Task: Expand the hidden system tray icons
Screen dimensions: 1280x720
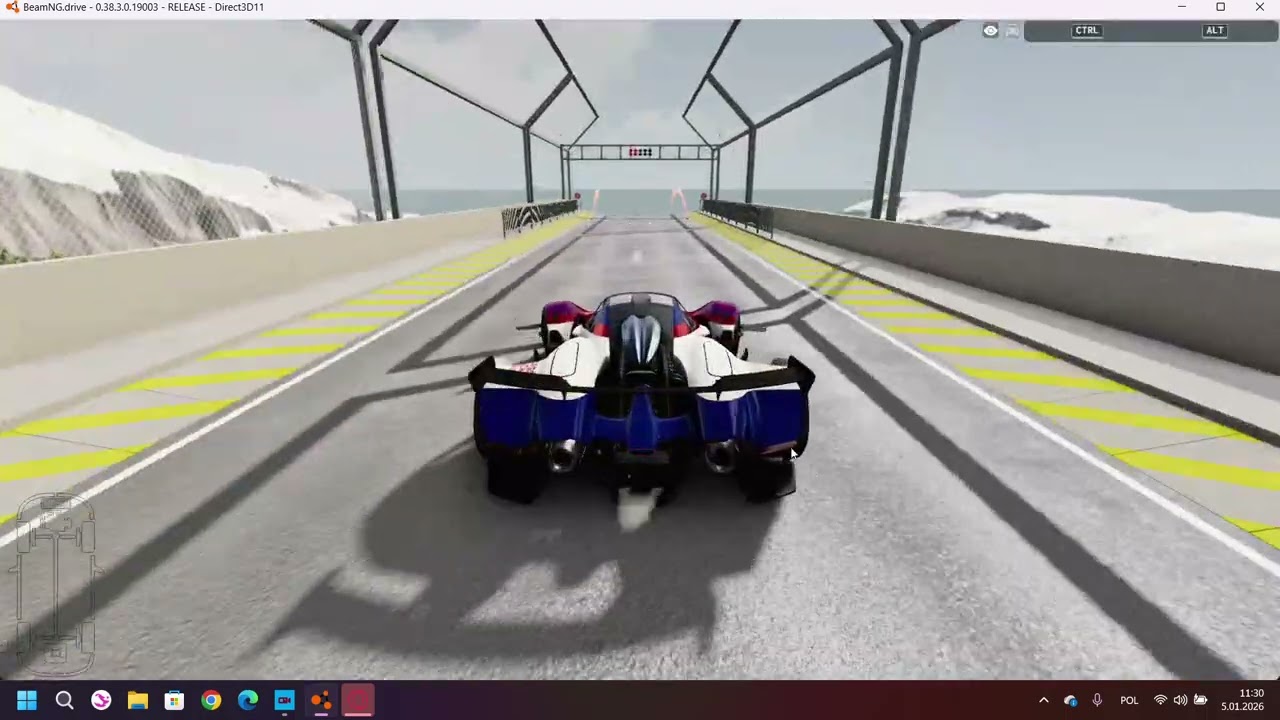Action: pos(1043,701)
